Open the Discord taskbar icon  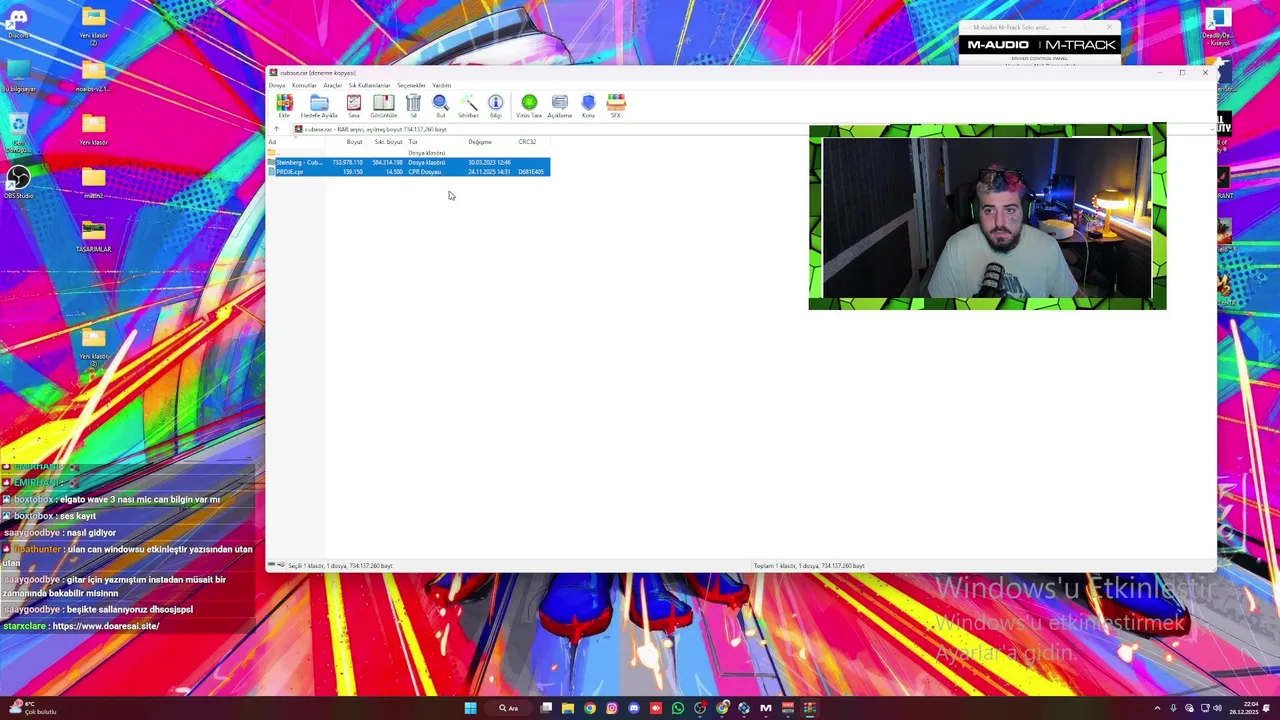(x=634, y=708)
